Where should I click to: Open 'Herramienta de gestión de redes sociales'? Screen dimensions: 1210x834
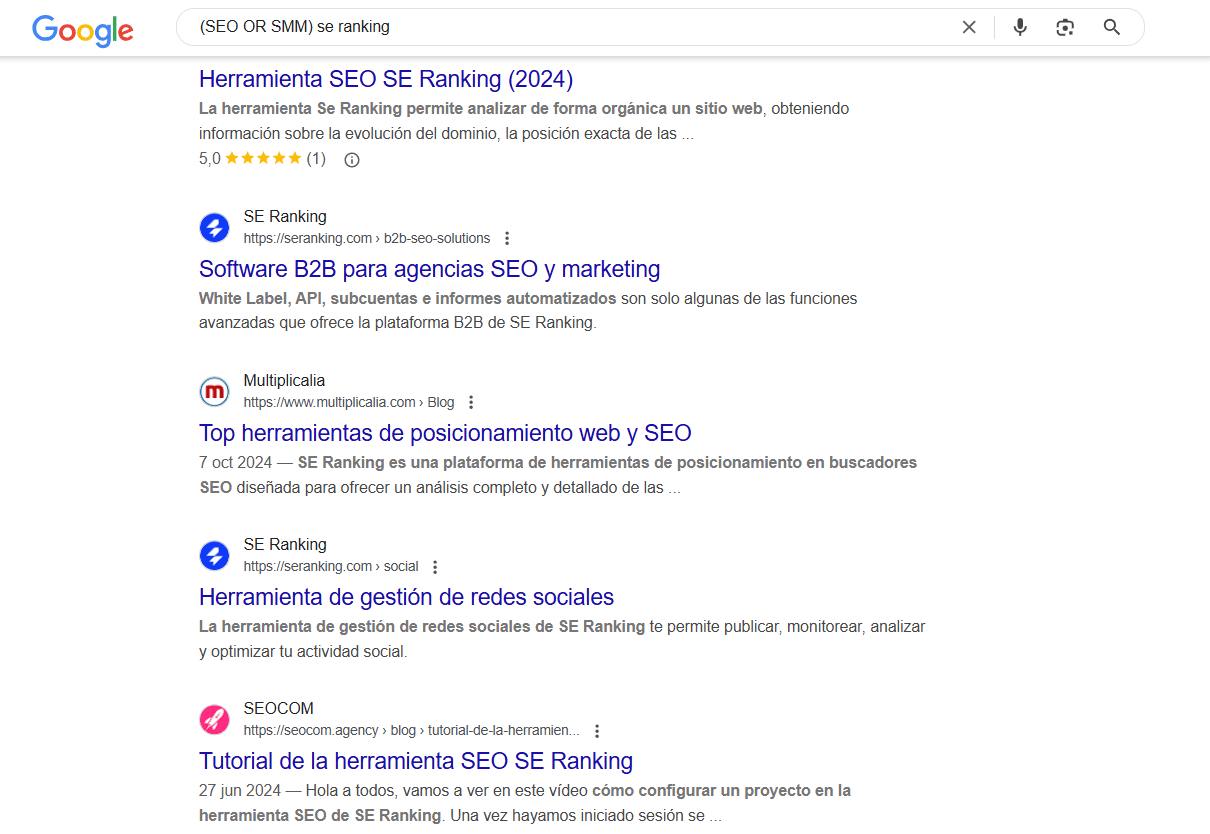click(406, 597)
